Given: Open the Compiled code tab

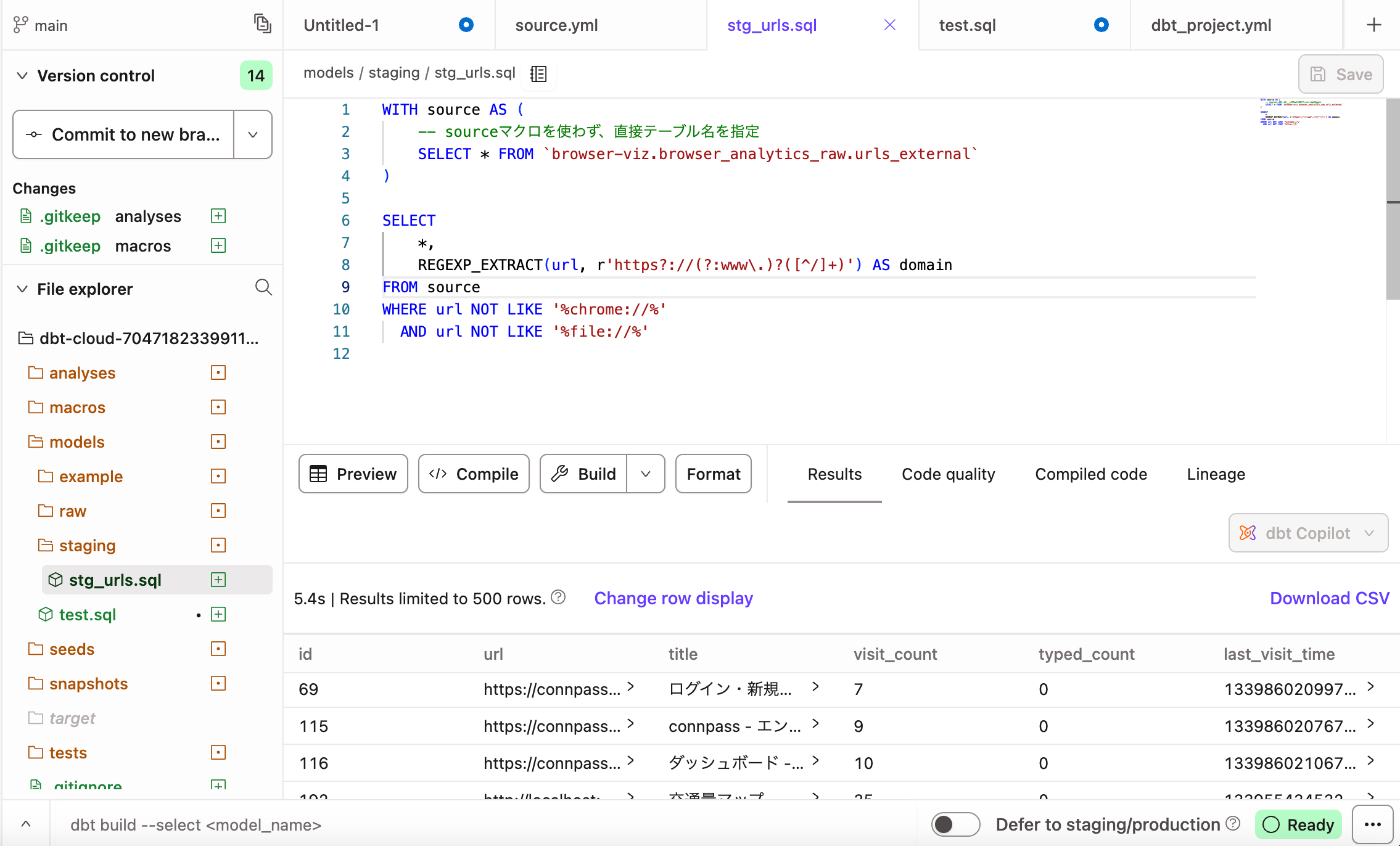Looking at the screenshot, I should pos(1091,474).
